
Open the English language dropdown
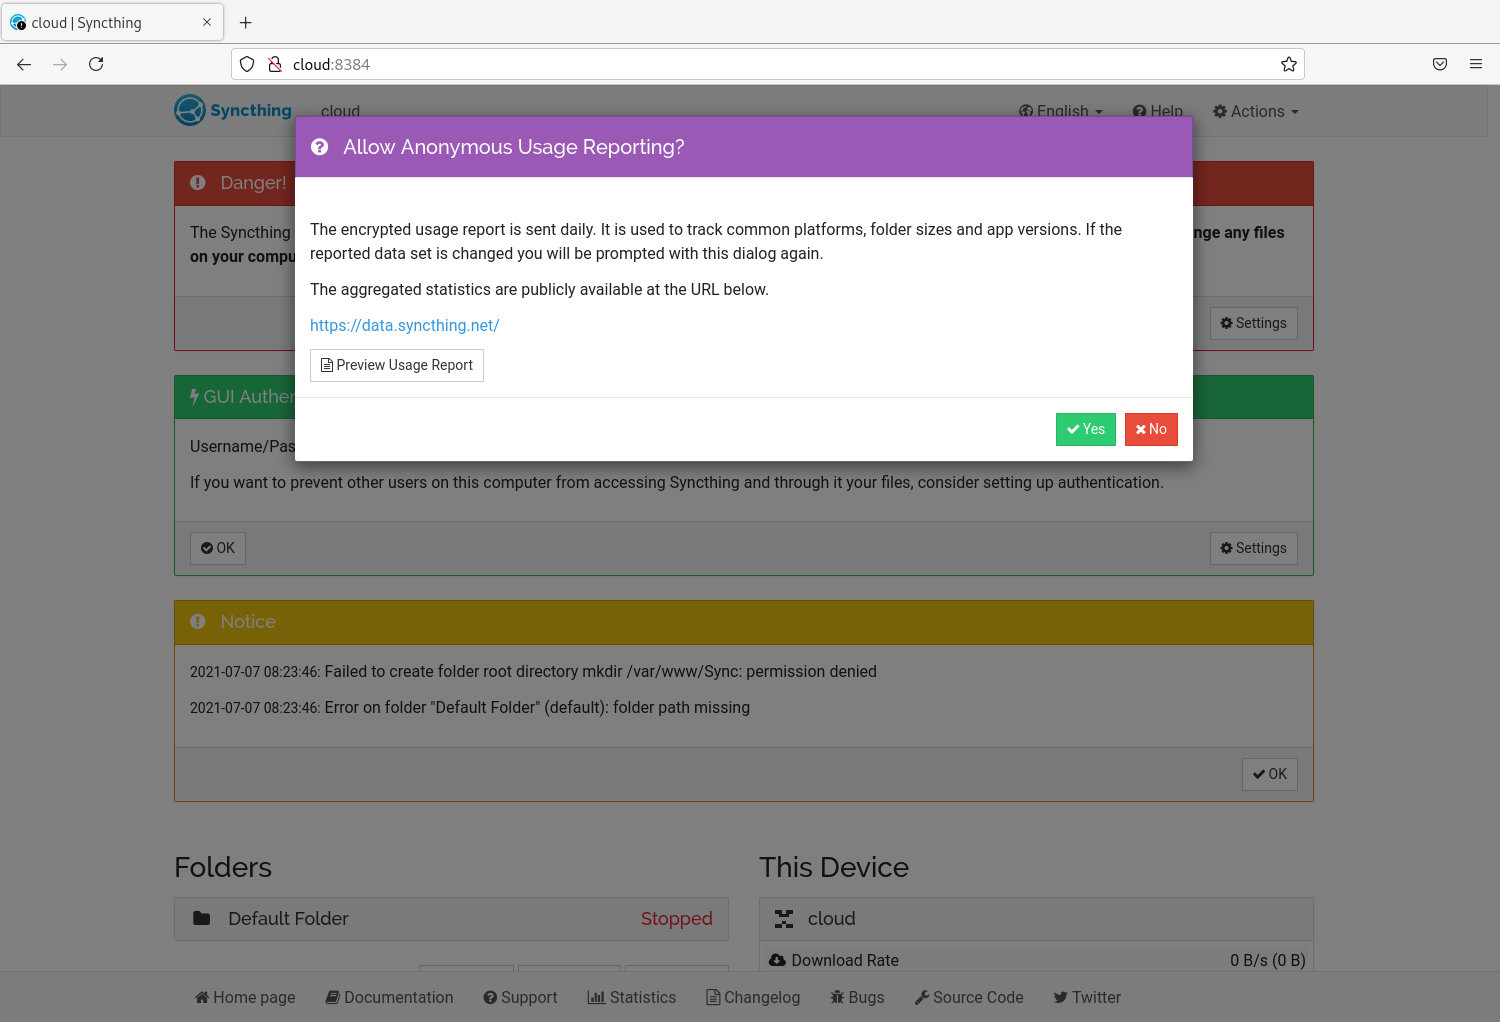pyautogui.click(x=1059, y=111)
